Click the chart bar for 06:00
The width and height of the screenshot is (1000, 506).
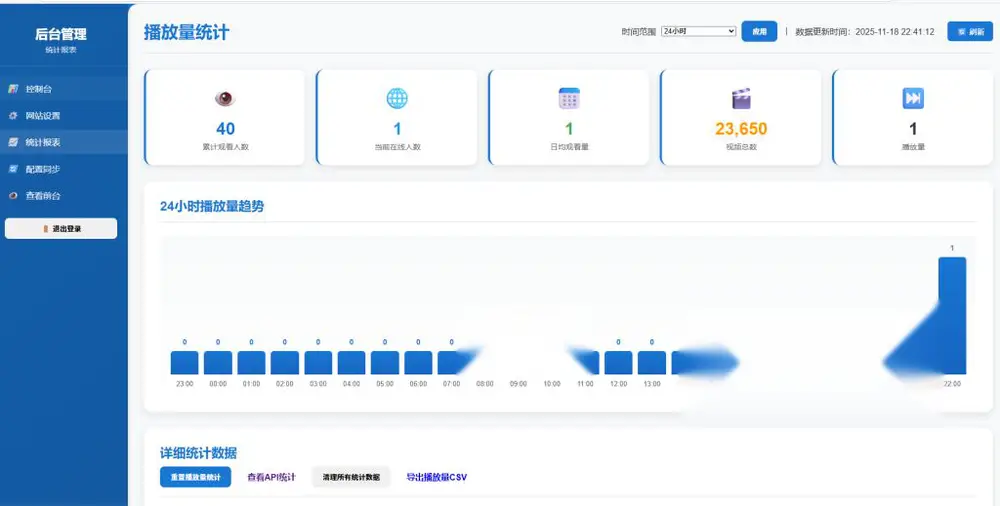(x=418, y=362)
